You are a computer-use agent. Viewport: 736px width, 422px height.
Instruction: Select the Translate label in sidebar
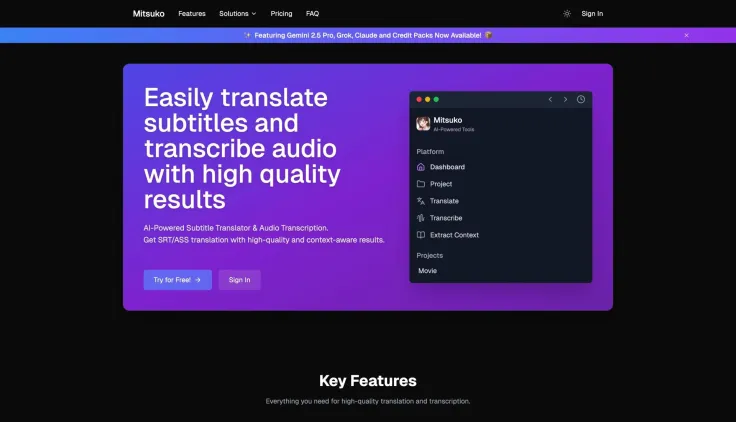coord(444,201)
